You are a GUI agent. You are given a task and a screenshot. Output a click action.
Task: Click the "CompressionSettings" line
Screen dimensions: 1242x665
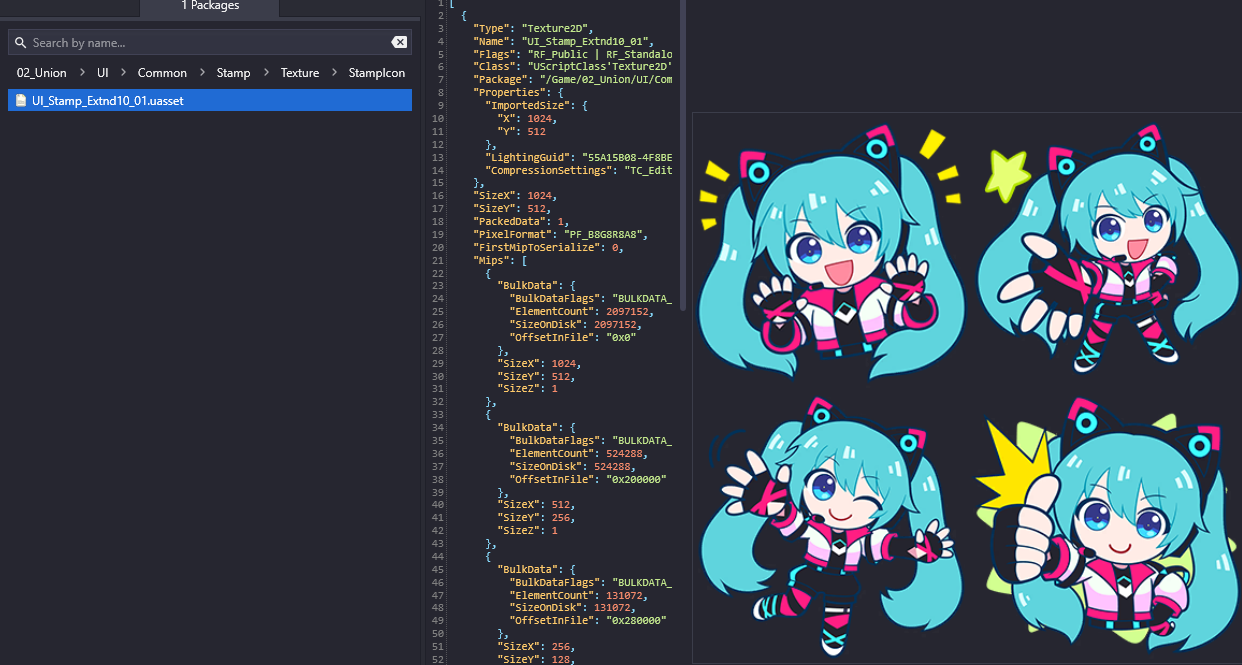578,170
